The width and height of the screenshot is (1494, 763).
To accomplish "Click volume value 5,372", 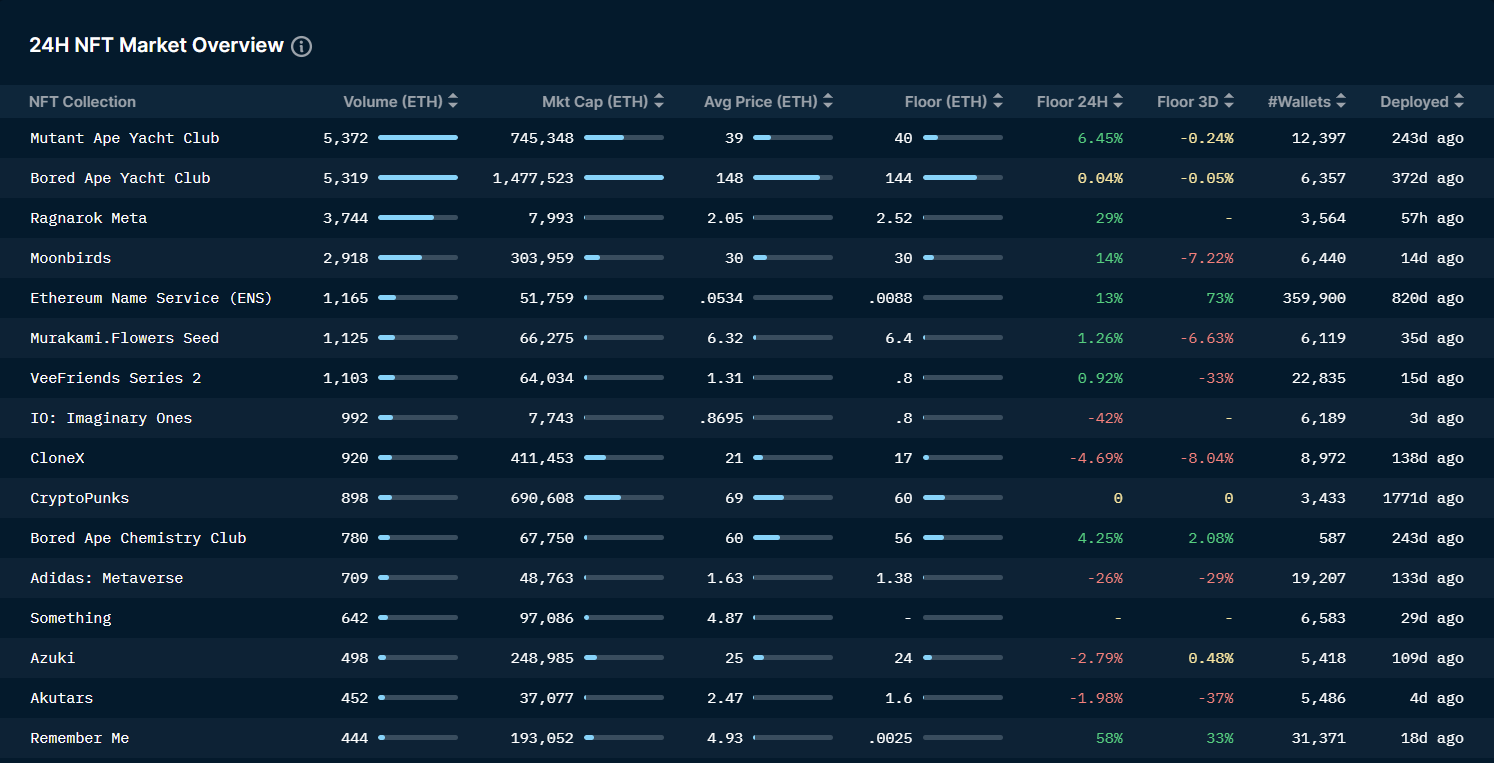I will [346, 138].
